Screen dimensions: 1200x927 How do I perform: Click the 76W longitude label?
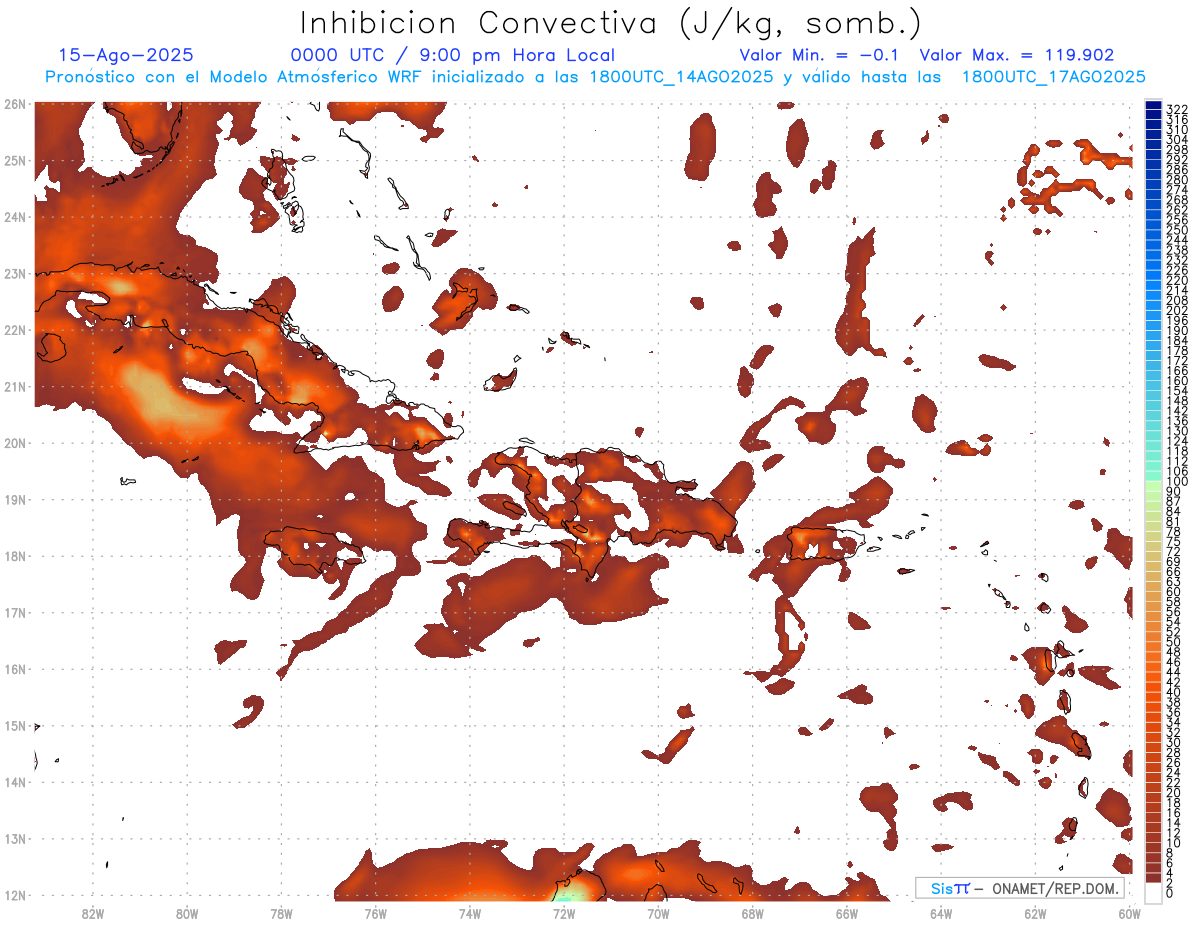pyautogui.click(x=375, y=914)
